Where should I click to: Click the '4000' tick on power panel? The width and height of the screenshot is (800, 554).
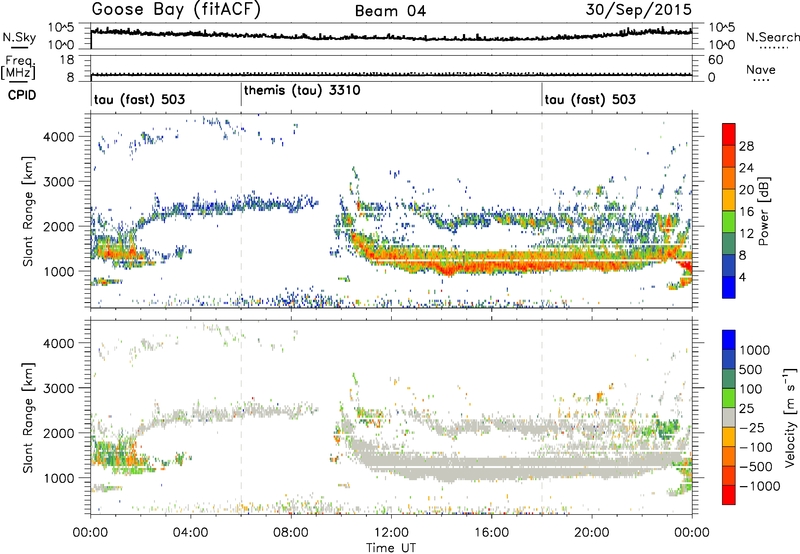coord(59,137)
